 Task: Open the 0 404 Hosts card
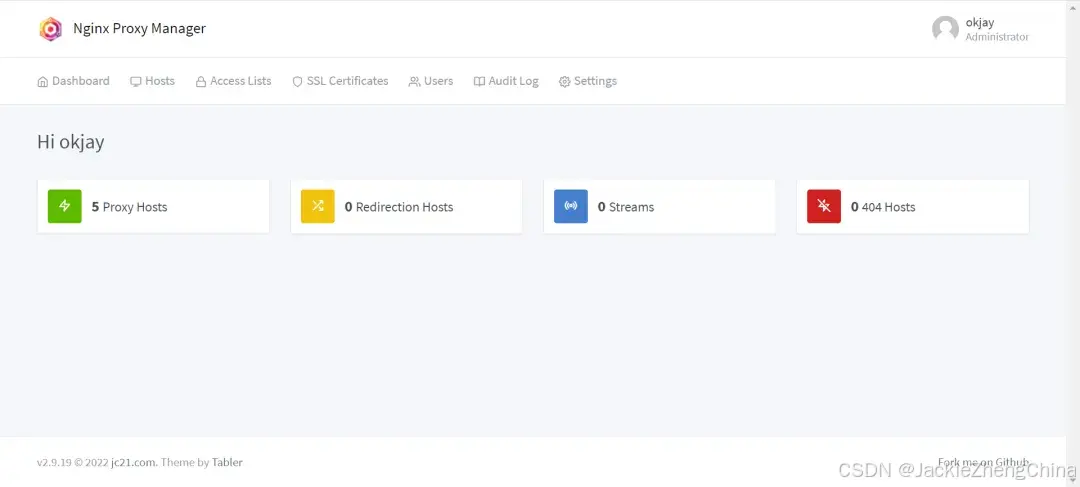tap(913, 207)
